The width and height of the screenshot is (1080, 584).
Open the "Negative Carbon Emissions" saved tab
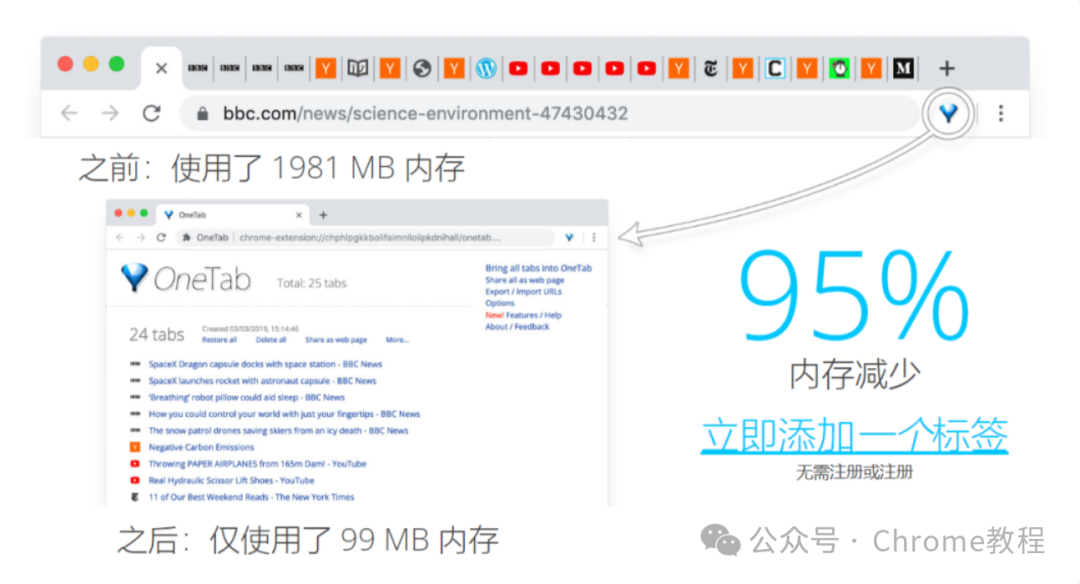[201, 447]
